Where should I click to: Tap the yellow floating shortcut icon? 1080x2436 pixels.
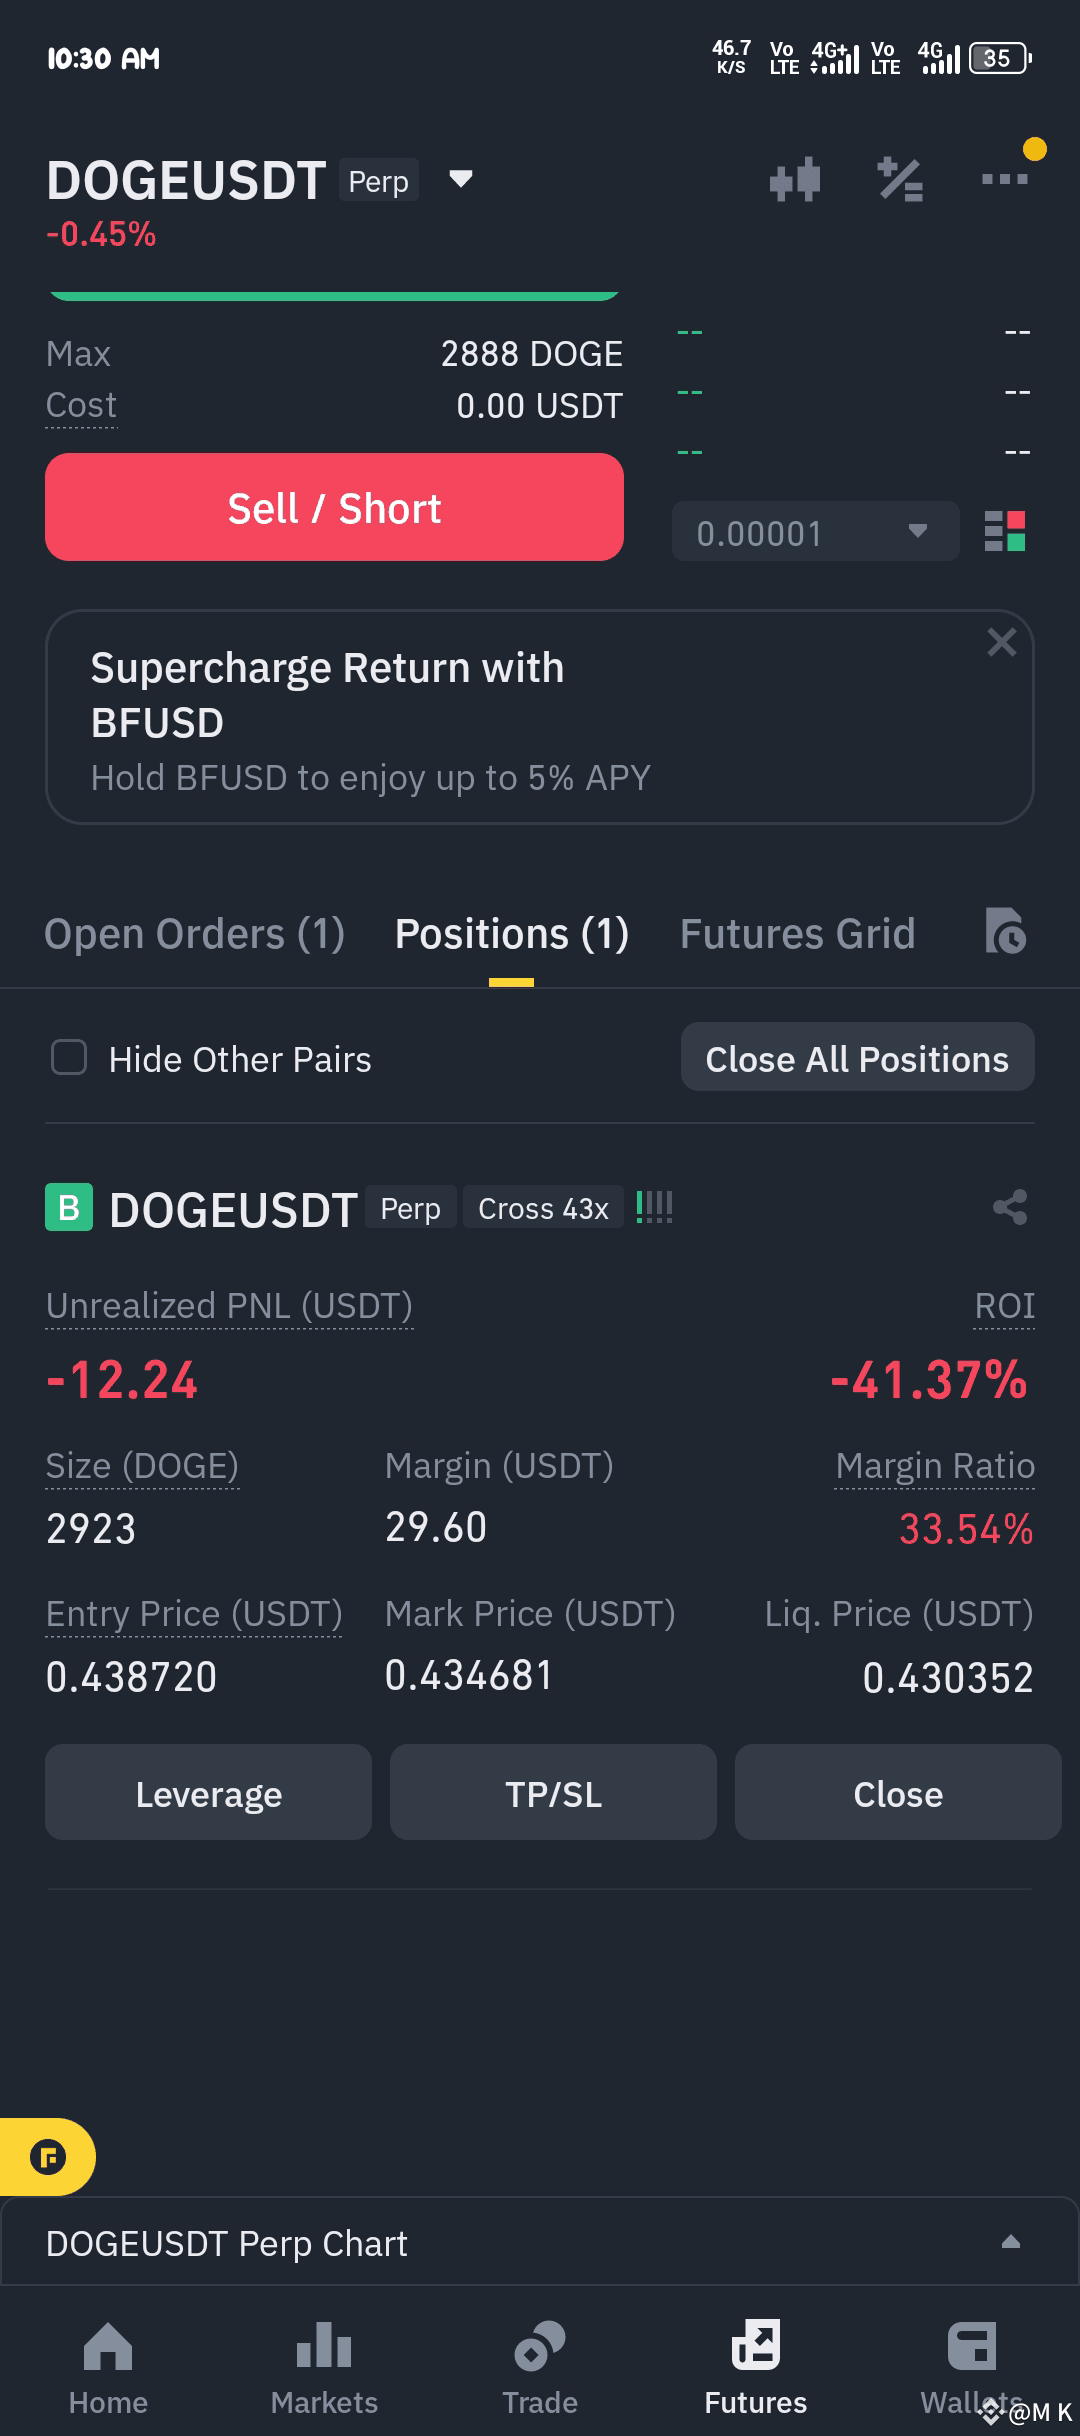pos(47,2156)
